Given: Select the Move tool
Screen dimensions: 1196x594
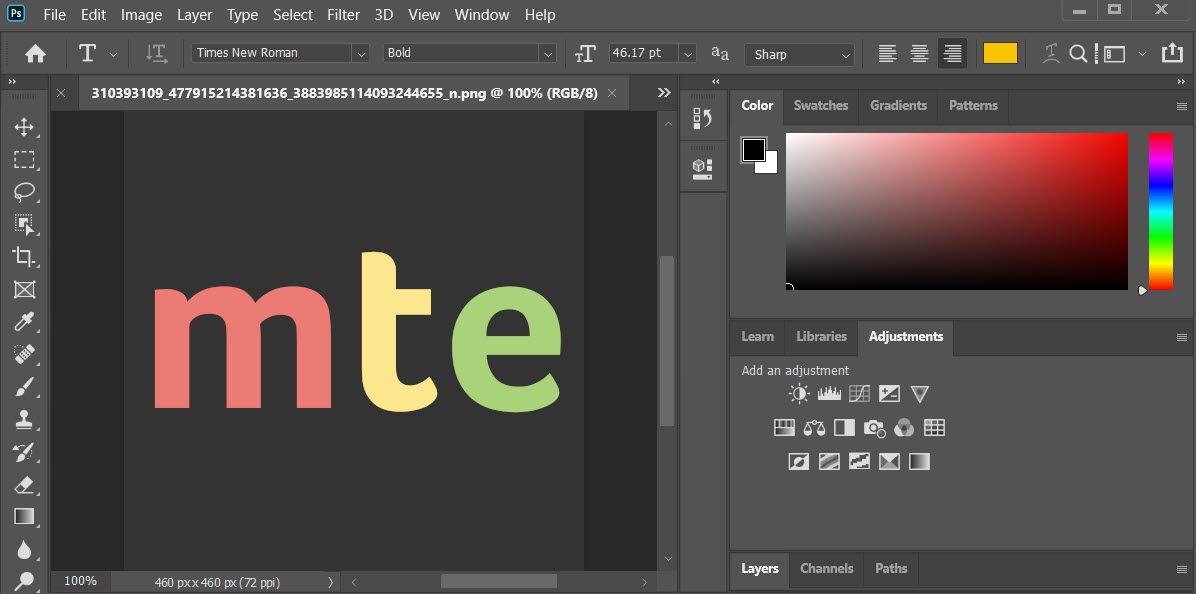Looking at the screenshot, I should click(25, 127).
